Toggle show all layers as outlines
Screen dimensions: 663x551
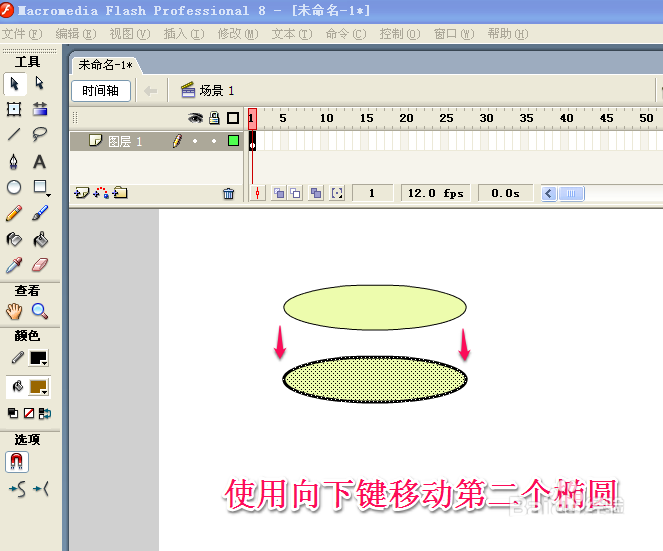(233, 118)
